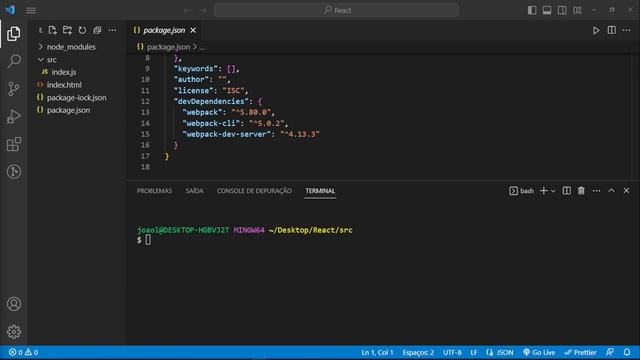
Task: Create a new folder in Explorer
Action: pos(67,30)
